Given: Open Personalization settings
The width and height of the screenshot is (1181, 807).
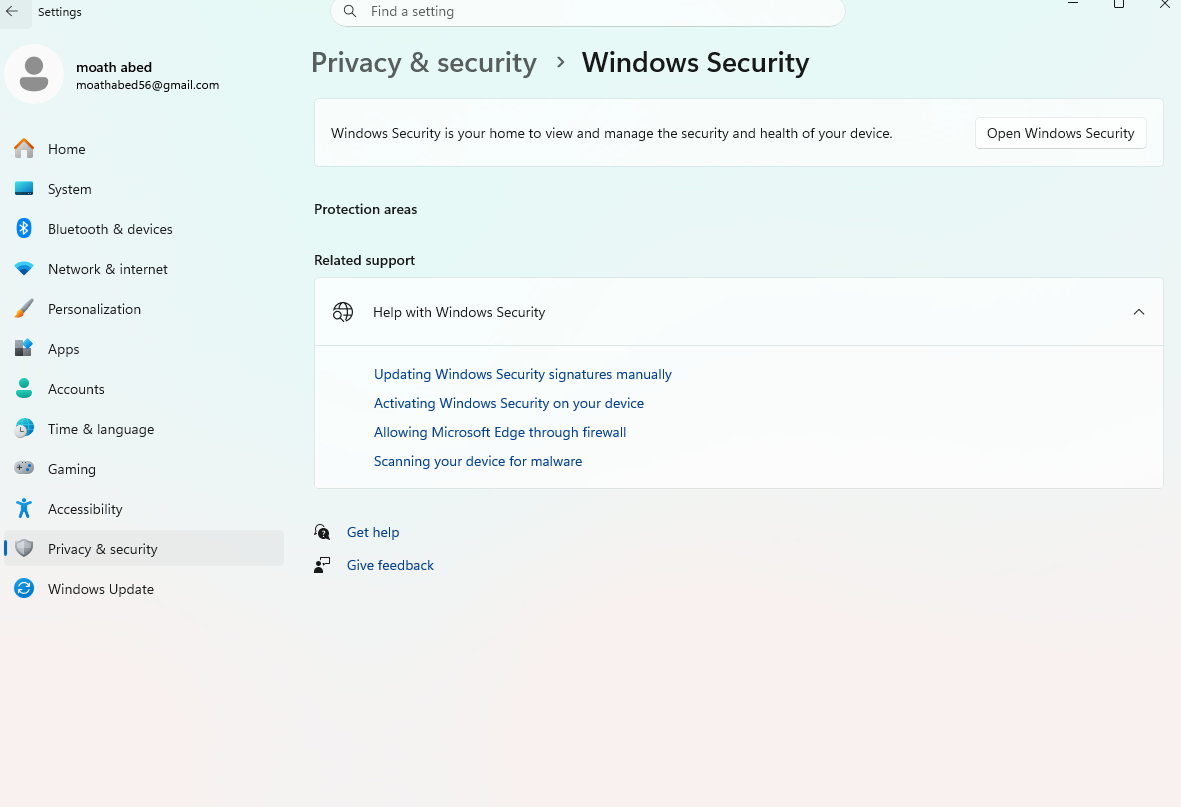Looking at the screenshot, I should (144, 309).
